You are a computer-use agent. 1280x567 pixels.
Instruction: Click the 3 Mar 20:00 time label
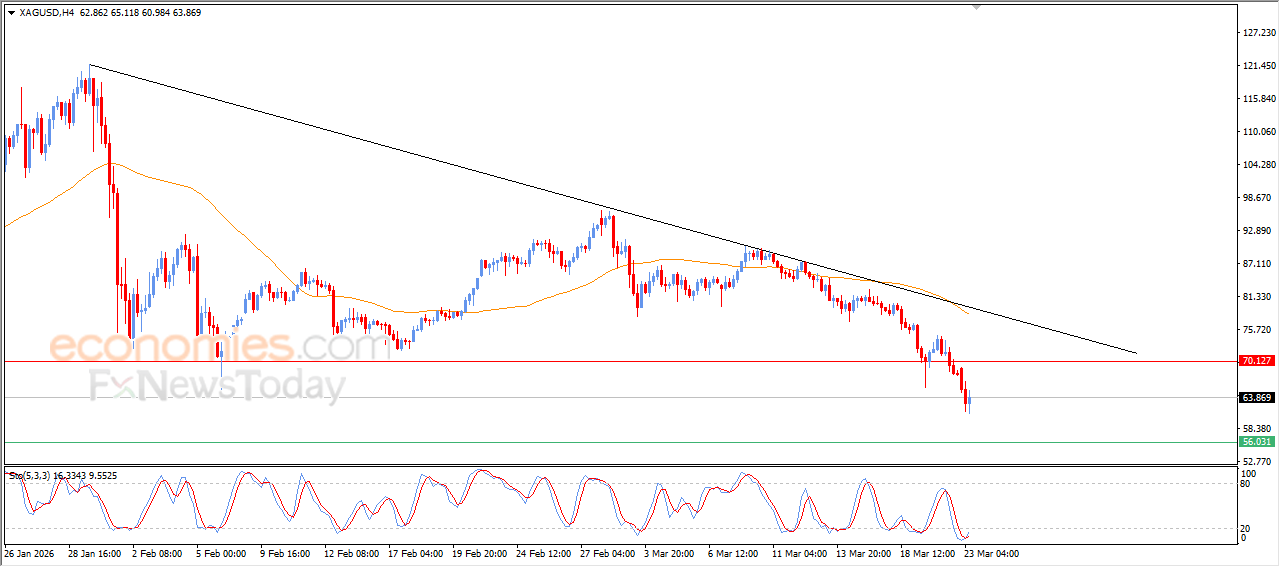pyautogui.click(x=669, y=553)
